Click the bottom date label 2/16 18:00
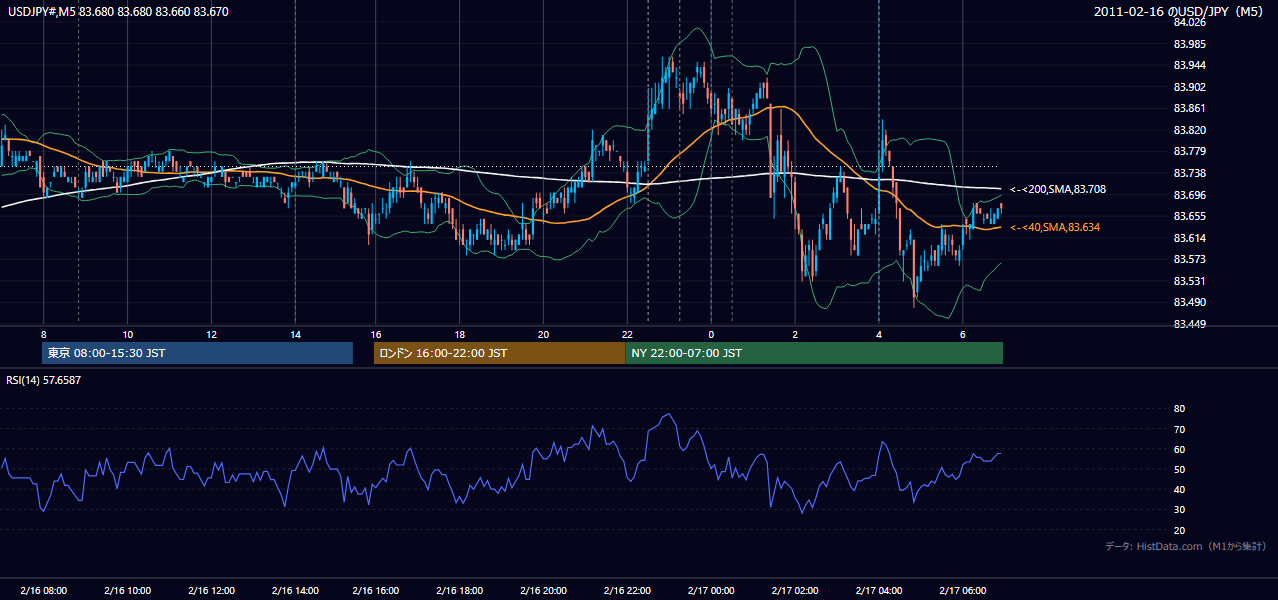Screen dimensions: 1278x600 coord(459,591)
